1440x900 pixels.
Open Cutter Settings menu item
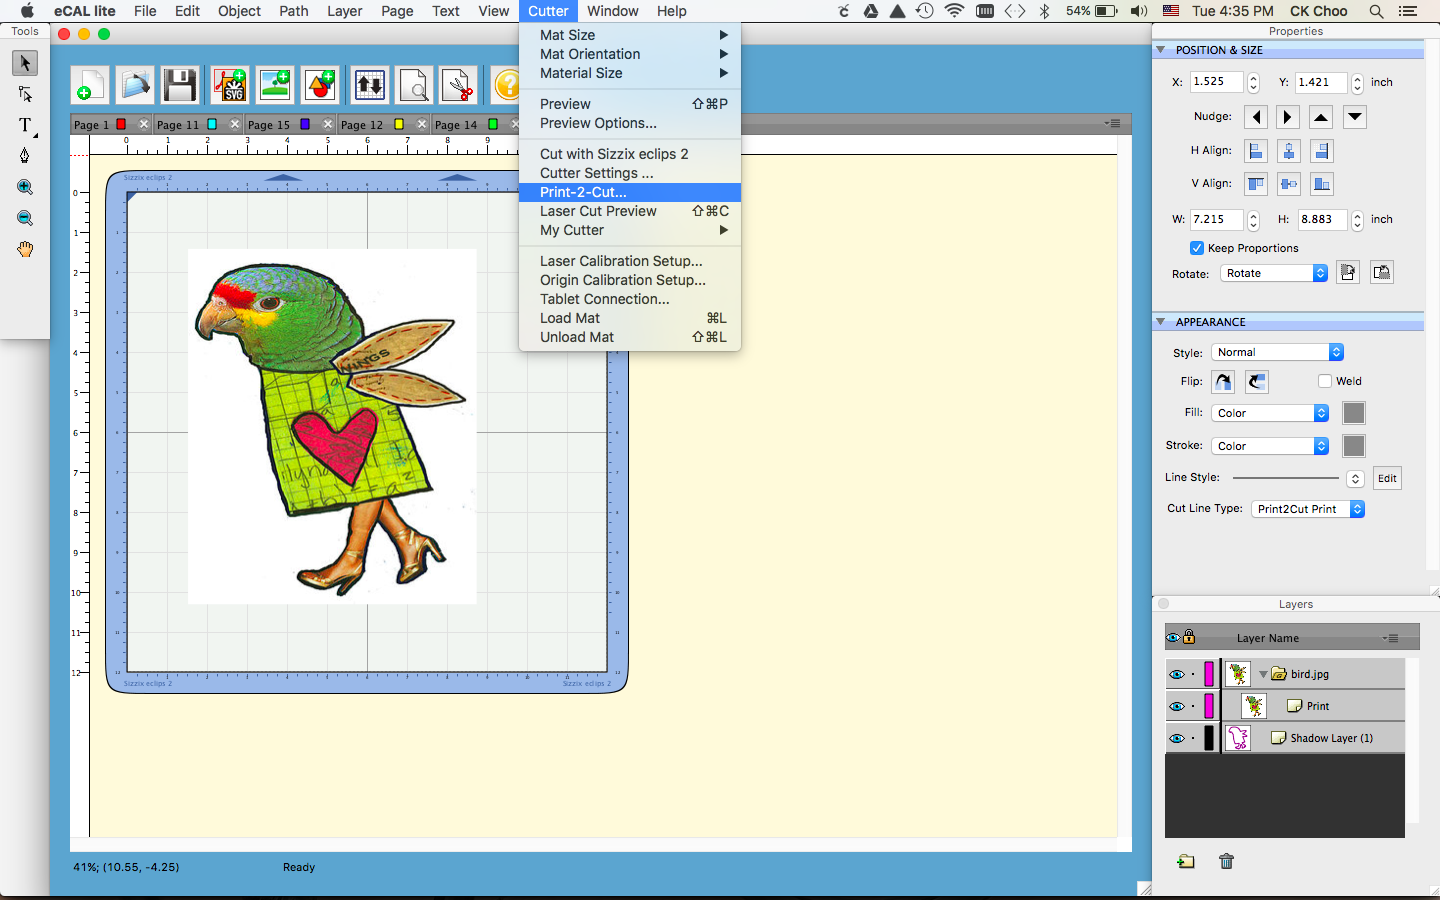630,173
